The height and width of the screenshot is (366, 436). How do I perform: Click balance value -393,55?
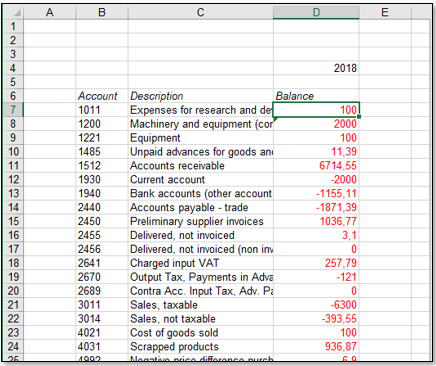pos(316,319)
